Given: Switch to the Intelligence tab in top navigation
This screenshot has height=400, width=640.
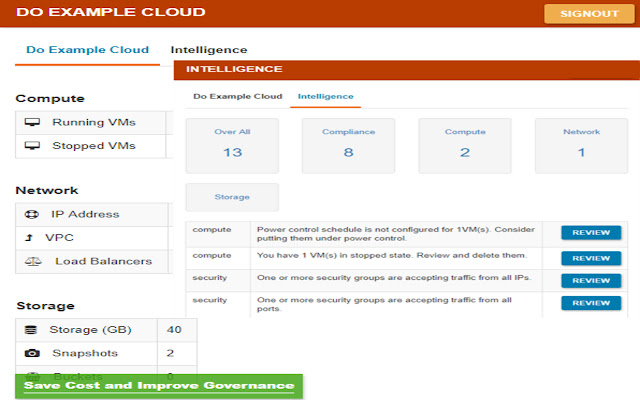Looking at the screenshot, I should [208, 50].
